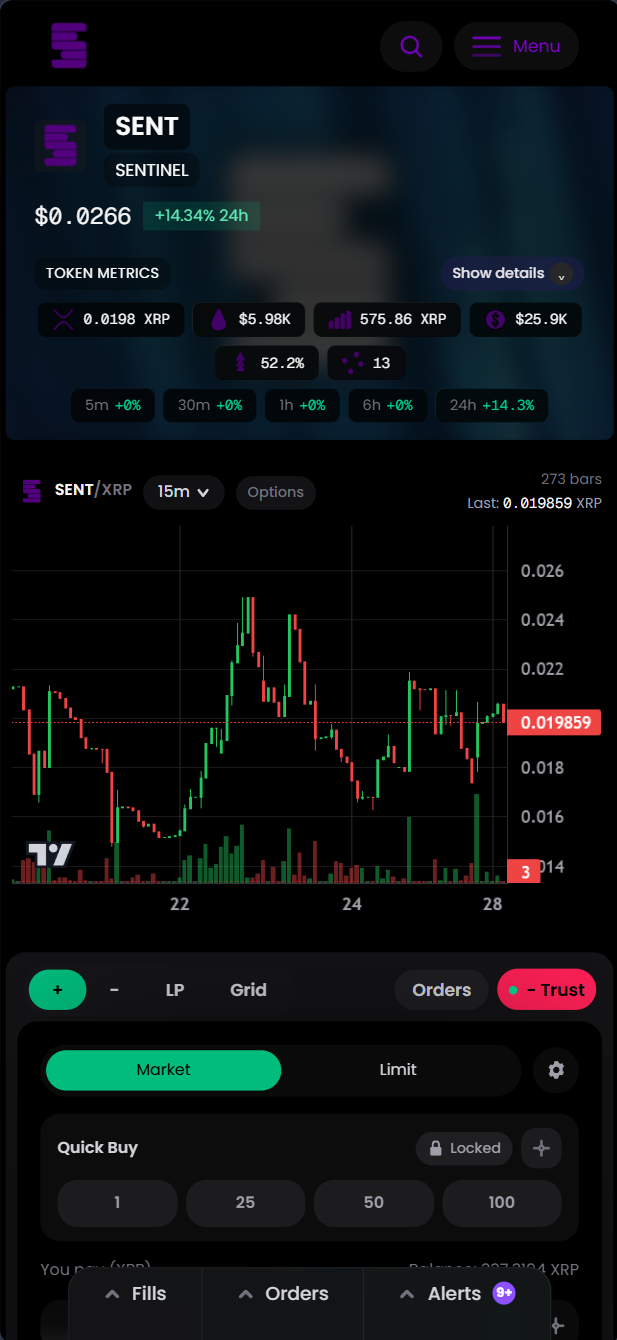The width and height of the screenshot is (617, 1340).
Task: Open the 15m timeframe dropdown
Action: pos(183,492)
